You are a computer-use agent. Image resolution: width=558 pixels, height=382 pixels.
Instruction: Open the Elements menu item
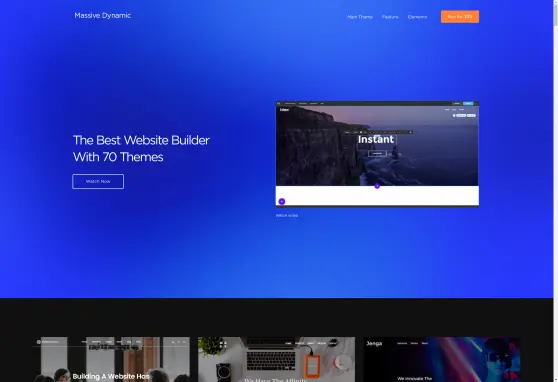[x=417, y=17]
